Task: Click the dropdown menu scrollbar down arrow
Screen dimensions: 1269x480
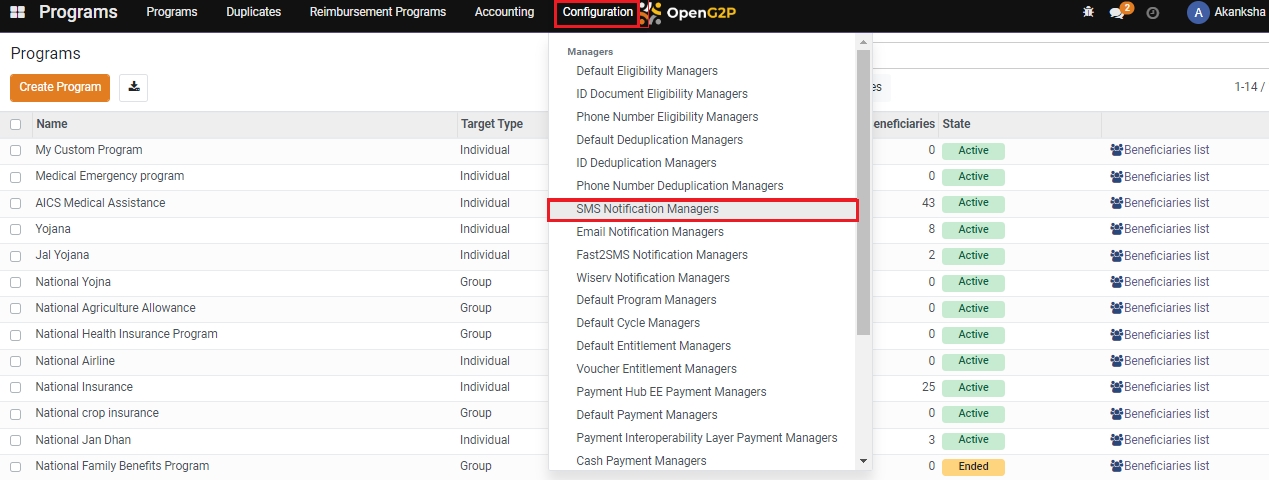Action: pyautogui.click(x=863, y=461)
